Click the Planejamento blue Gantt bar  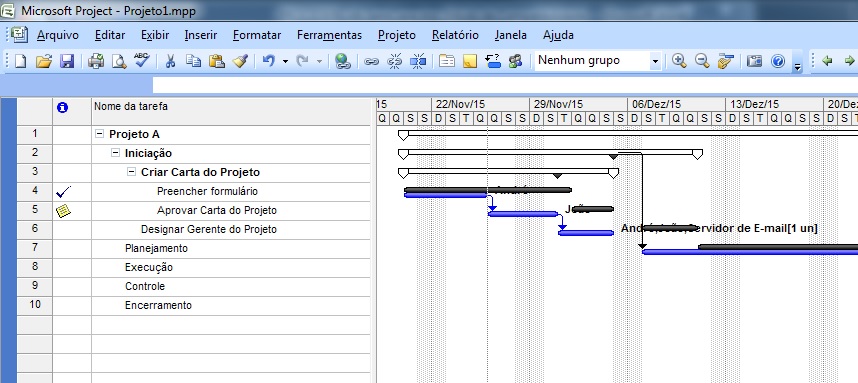750,252
